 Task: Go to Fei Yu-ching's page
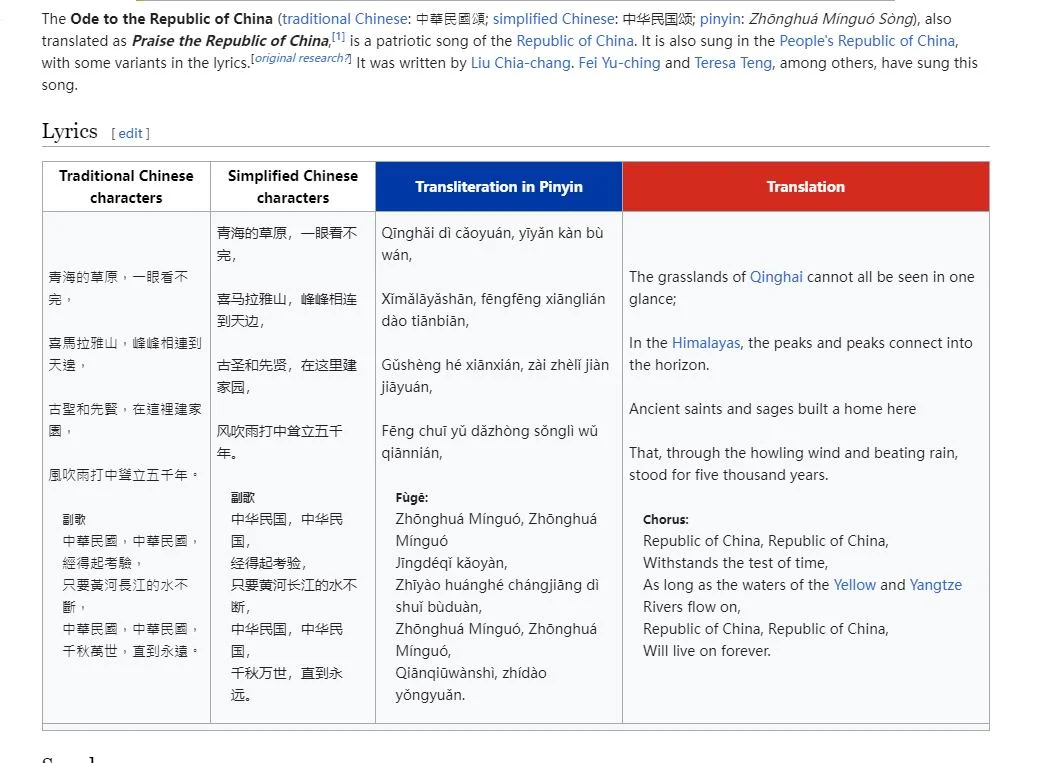pyautogui.click(x=619, y=63)
